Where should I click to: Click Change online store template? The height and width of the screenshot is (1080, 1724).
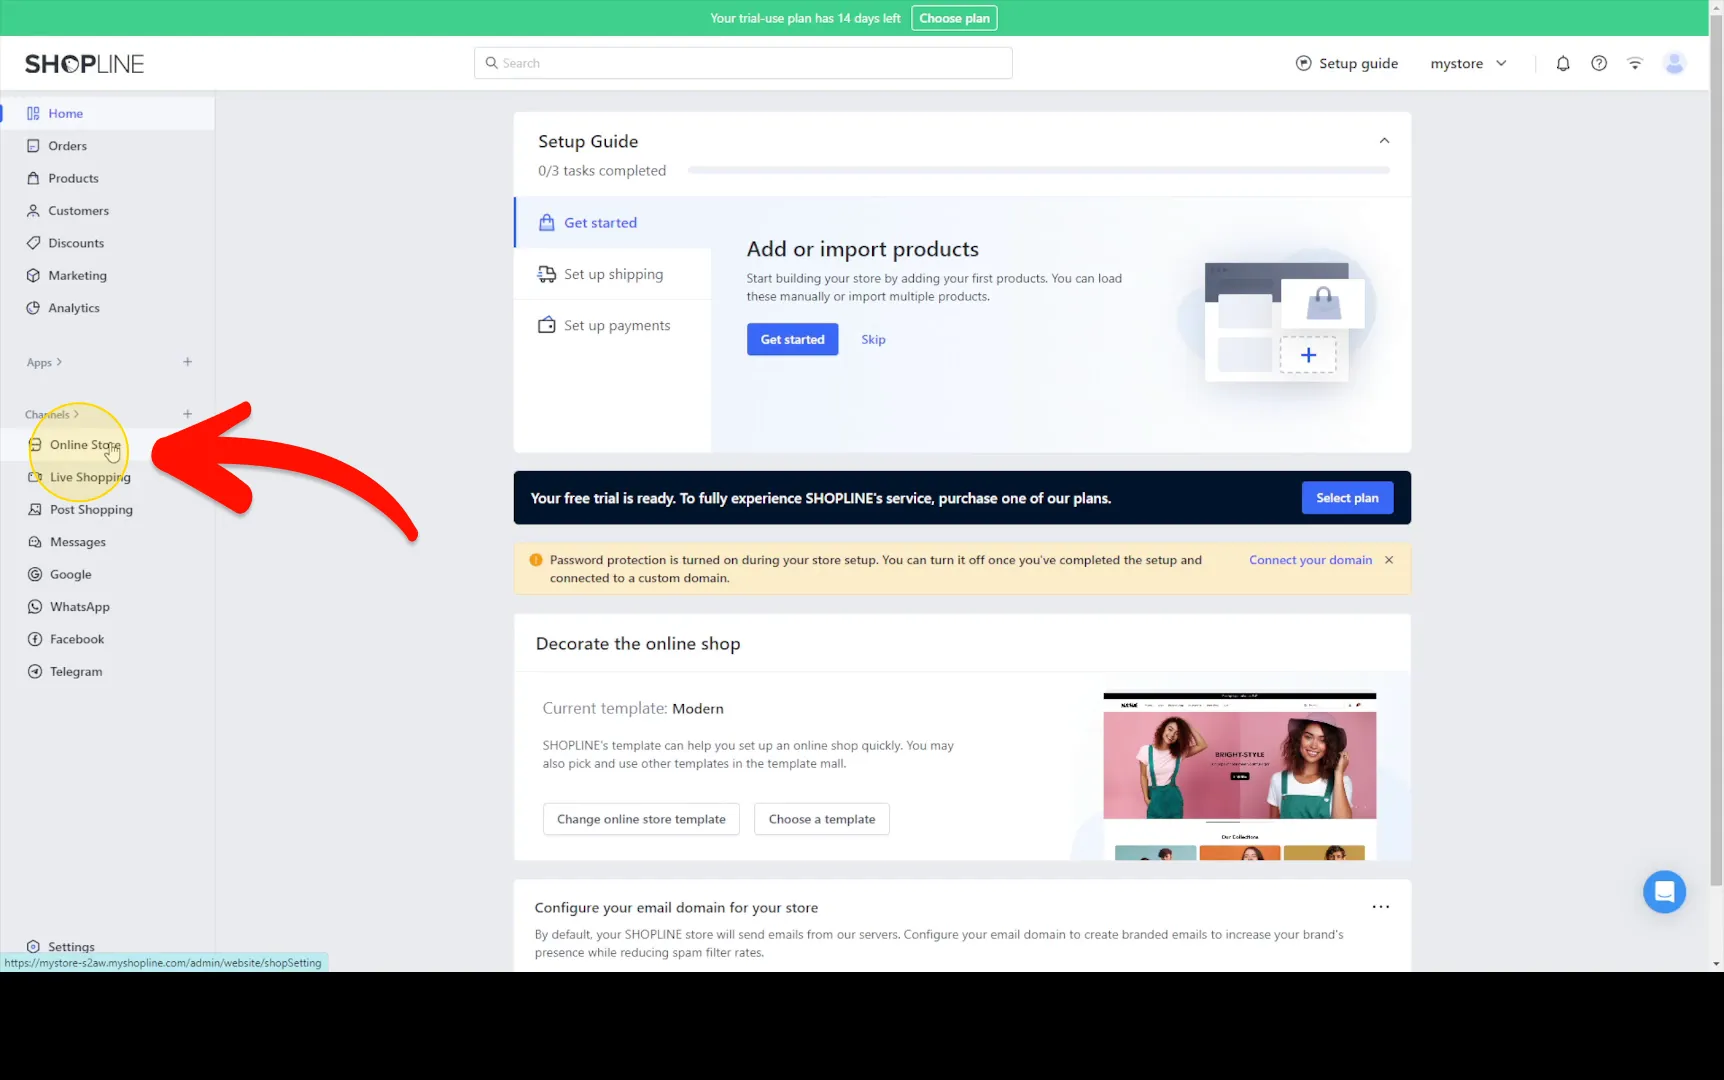[641, 819]
